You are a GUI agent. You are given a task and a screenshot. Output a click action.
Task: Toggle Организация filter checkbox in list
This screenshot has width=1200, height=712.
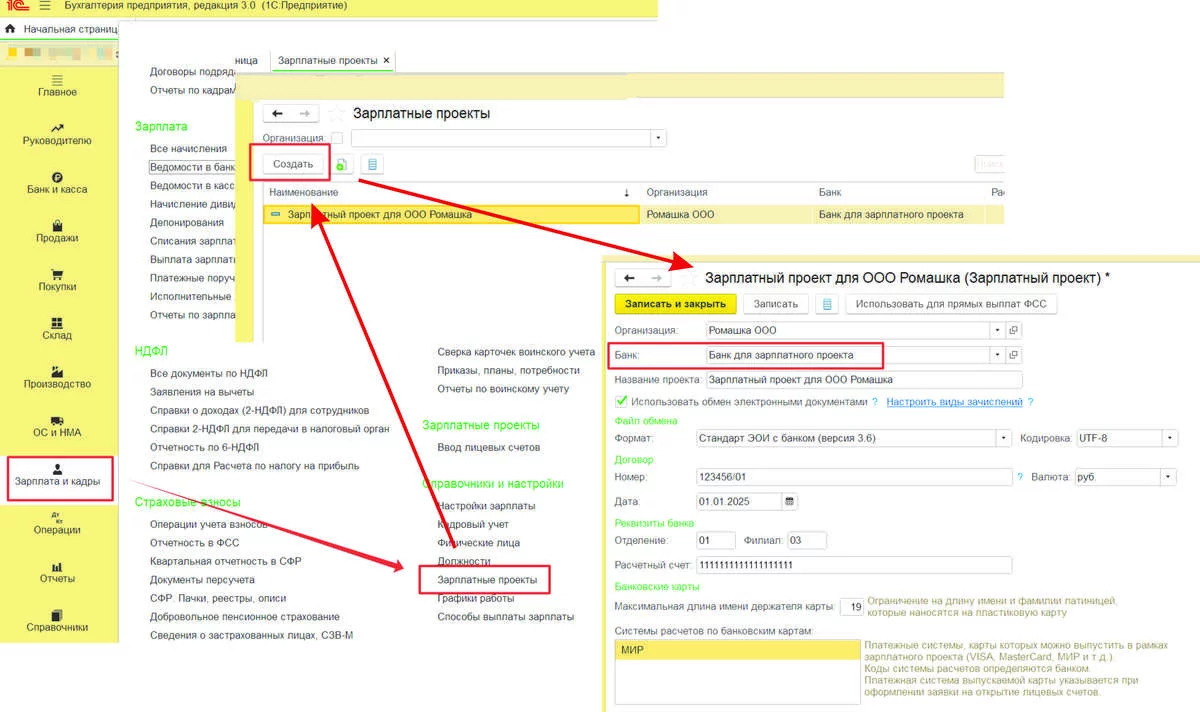(336, 138)
